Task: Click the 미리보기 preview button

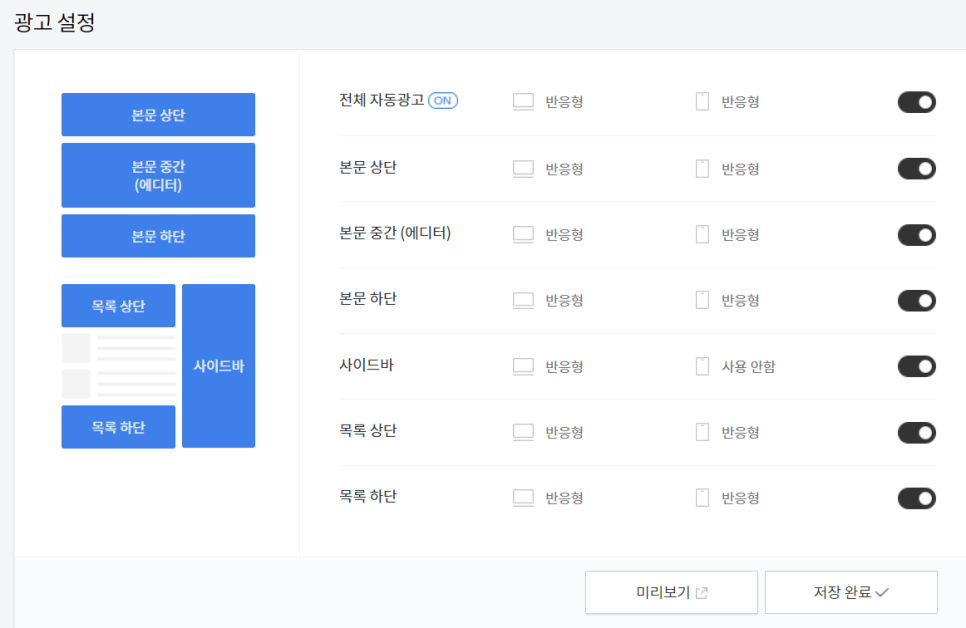Action: (672, 592)
